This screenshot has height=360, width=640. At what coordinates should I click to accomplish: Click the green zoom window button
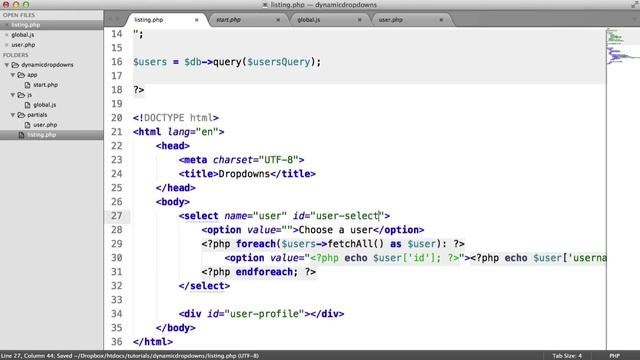26,5
